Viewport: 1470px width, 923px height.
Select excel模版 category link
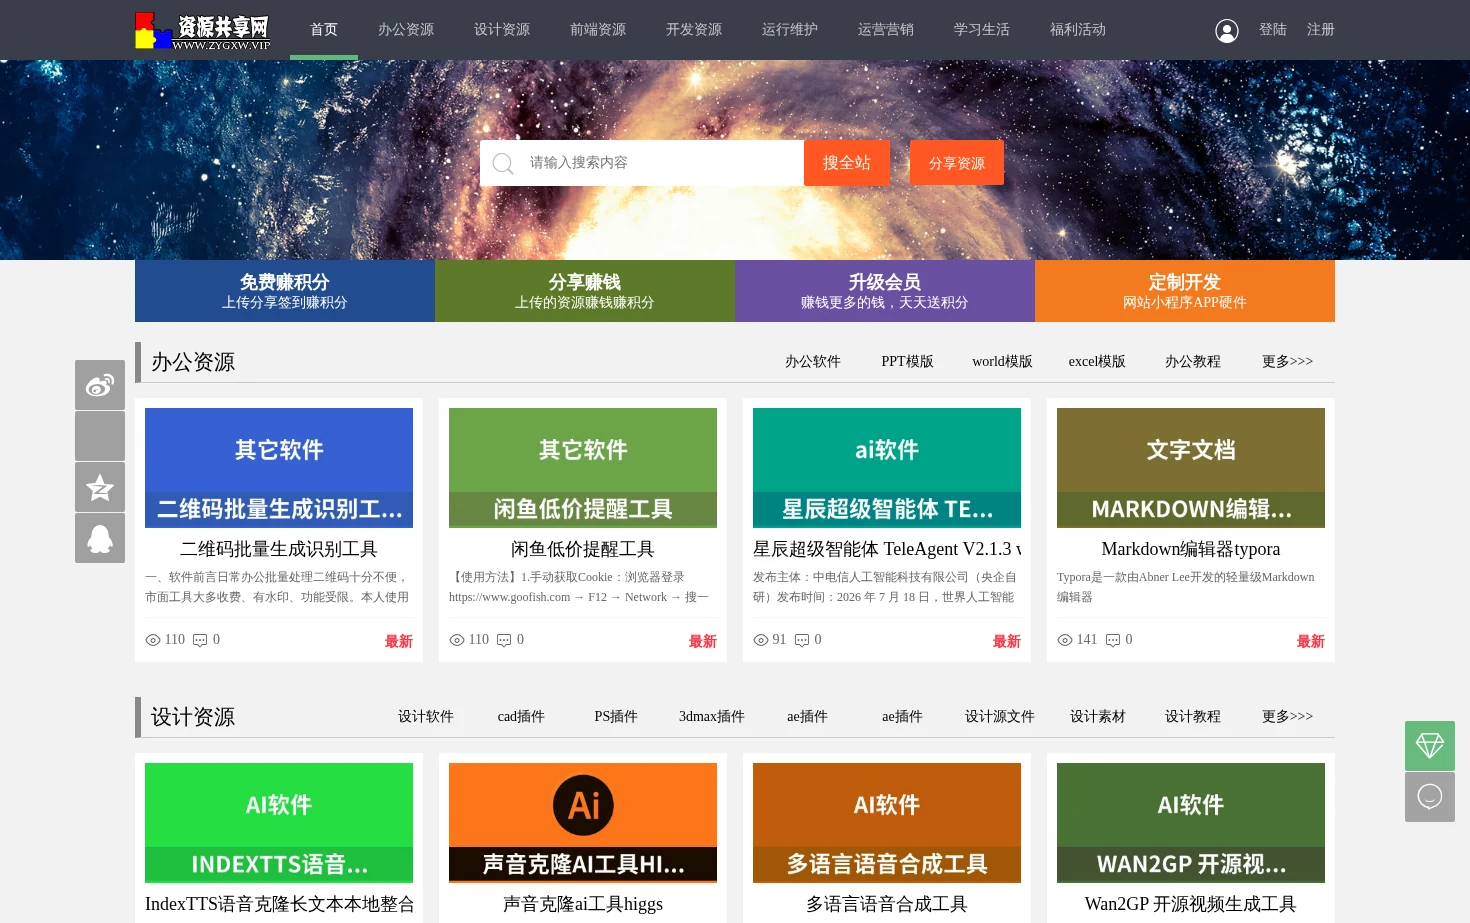(x=1097, y=362)
